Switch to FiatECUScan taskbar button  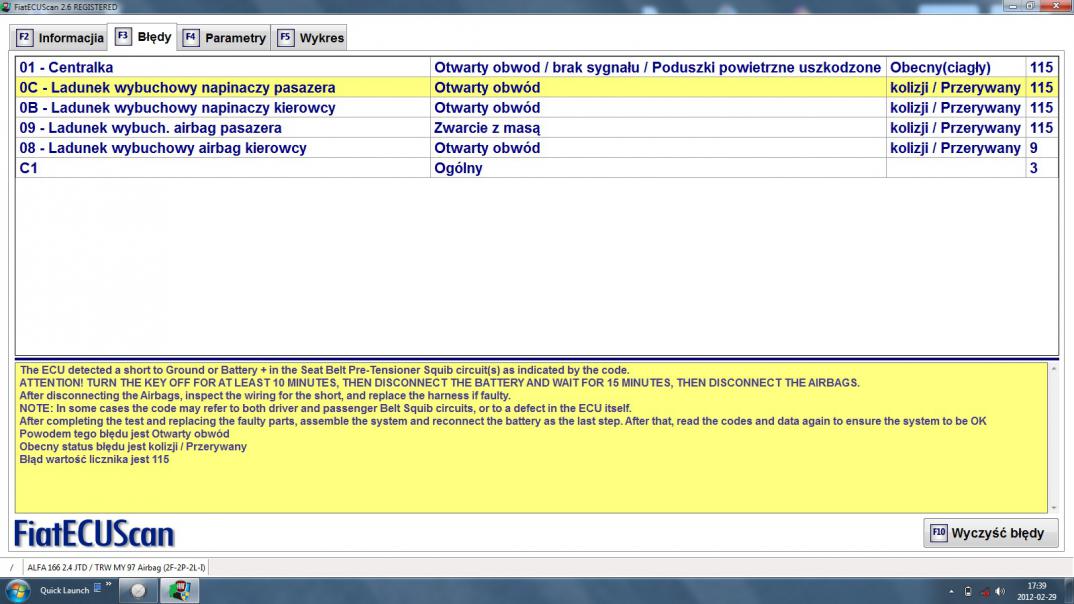179,590
